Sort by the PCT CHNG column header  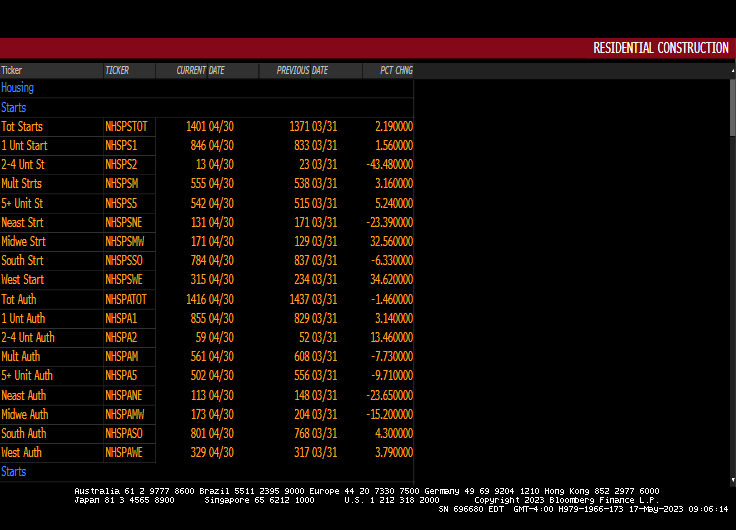click(396, 71)
